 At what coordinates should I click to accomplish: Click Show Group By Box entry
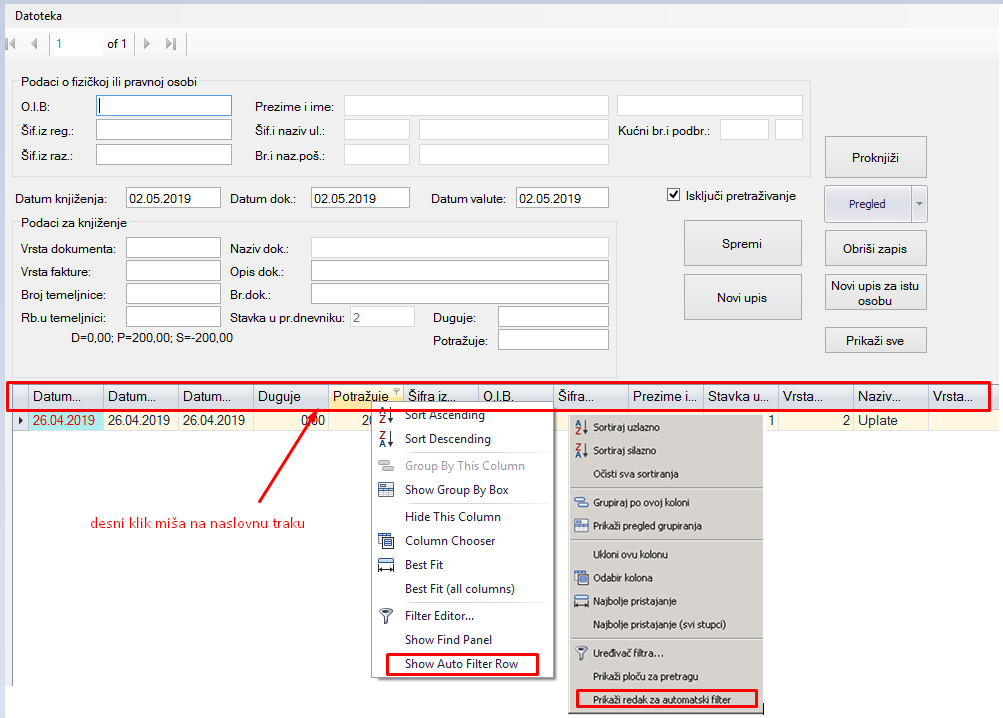coord(456,490)
